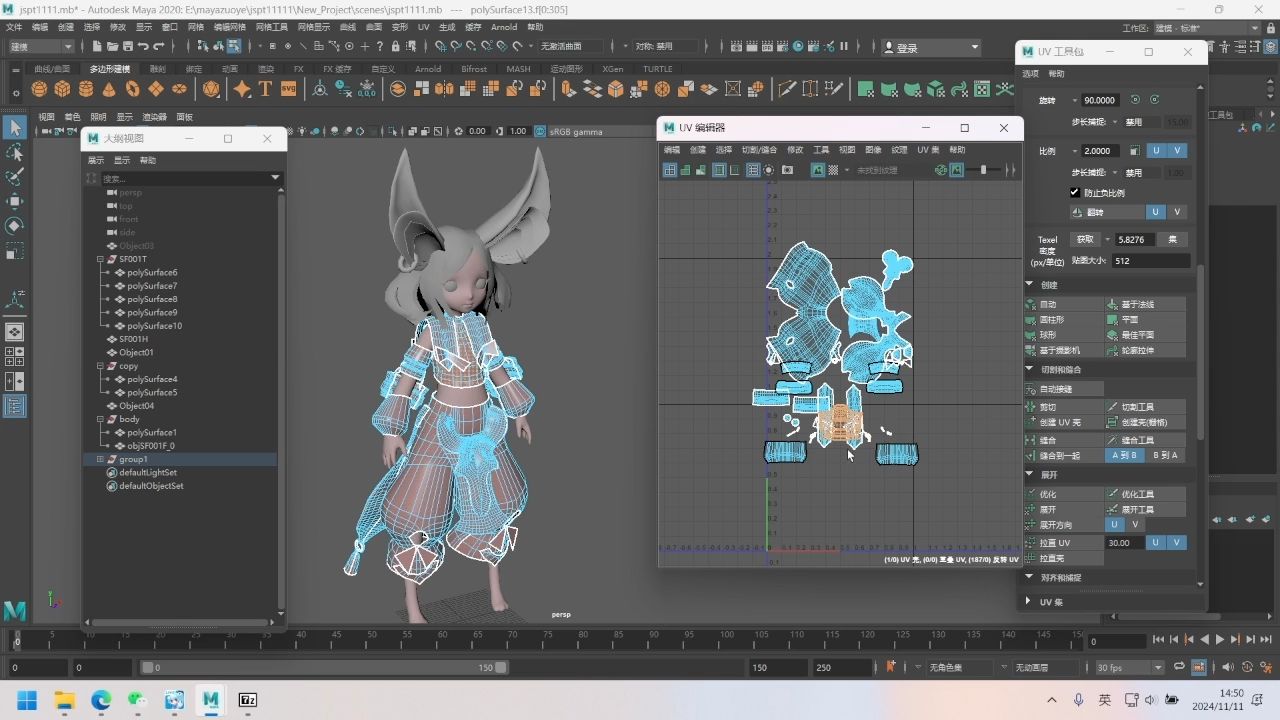Open File Explorer from the taskbar
1280x720 pixels.
coord(64,700)
